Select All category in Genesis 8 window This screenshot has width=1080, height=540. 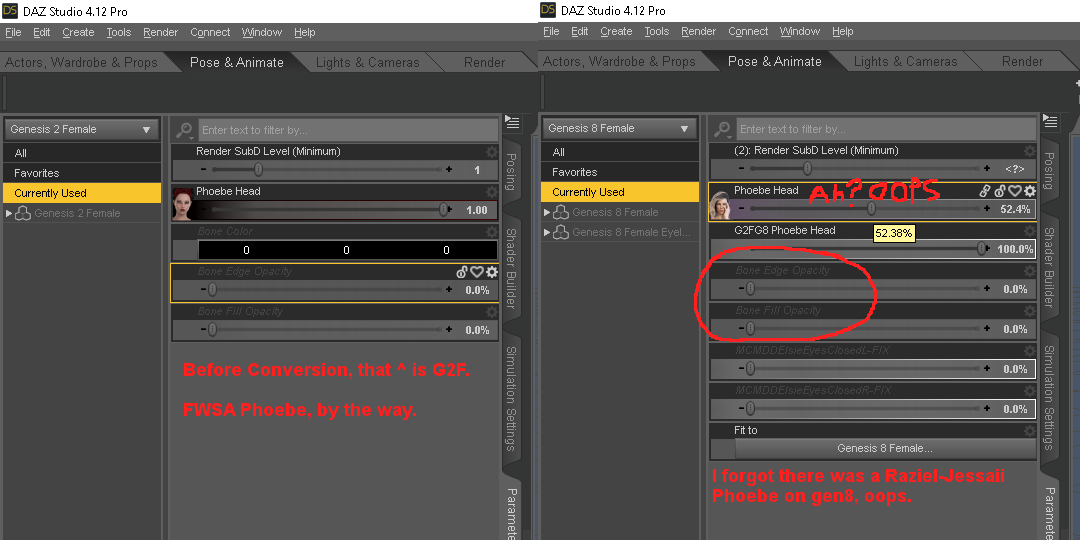(x=620, y=152)
